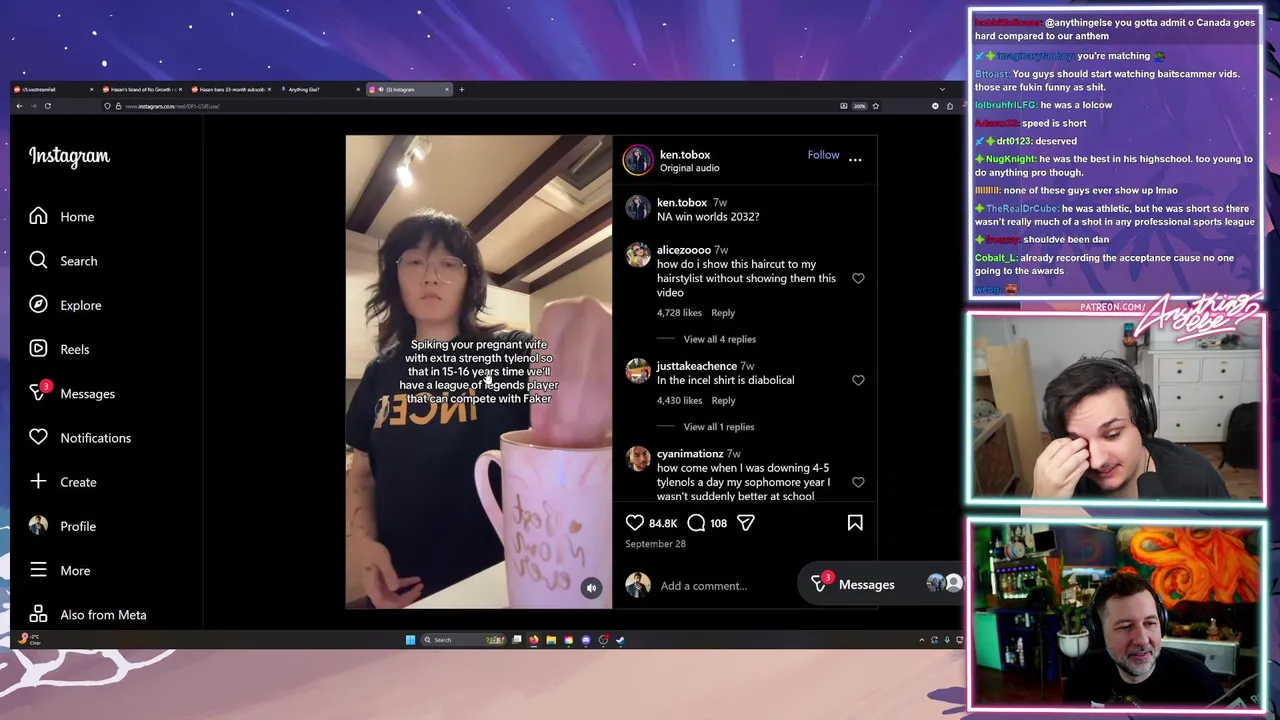
Task: Switch to Anything Else? browser tab
Action: click(322, 90)
